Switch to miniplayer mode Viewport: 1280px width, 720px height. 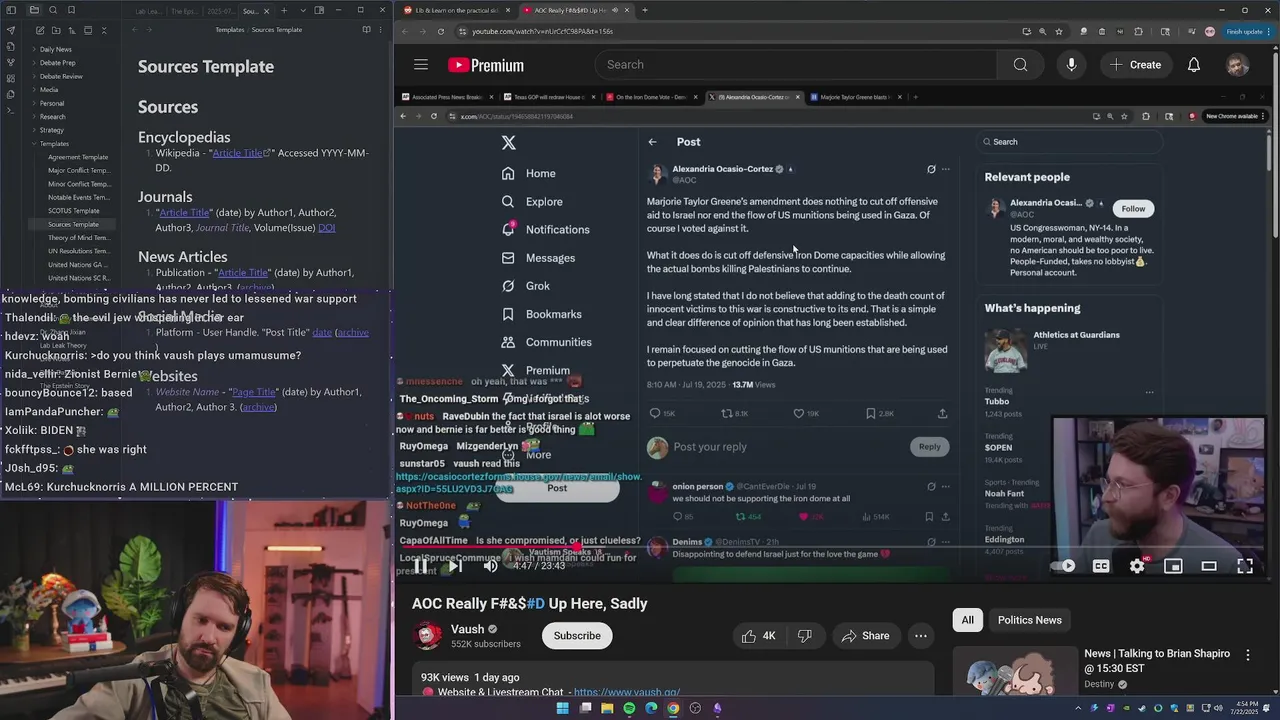point(1173,566)
